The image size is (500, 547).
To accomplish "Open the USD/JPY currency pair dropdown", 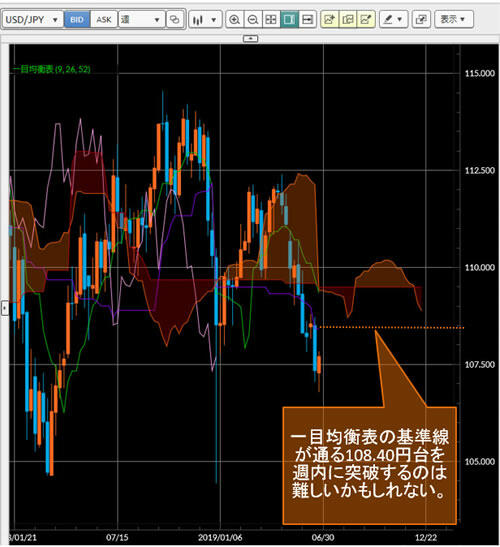I will [x=32, y=20].
